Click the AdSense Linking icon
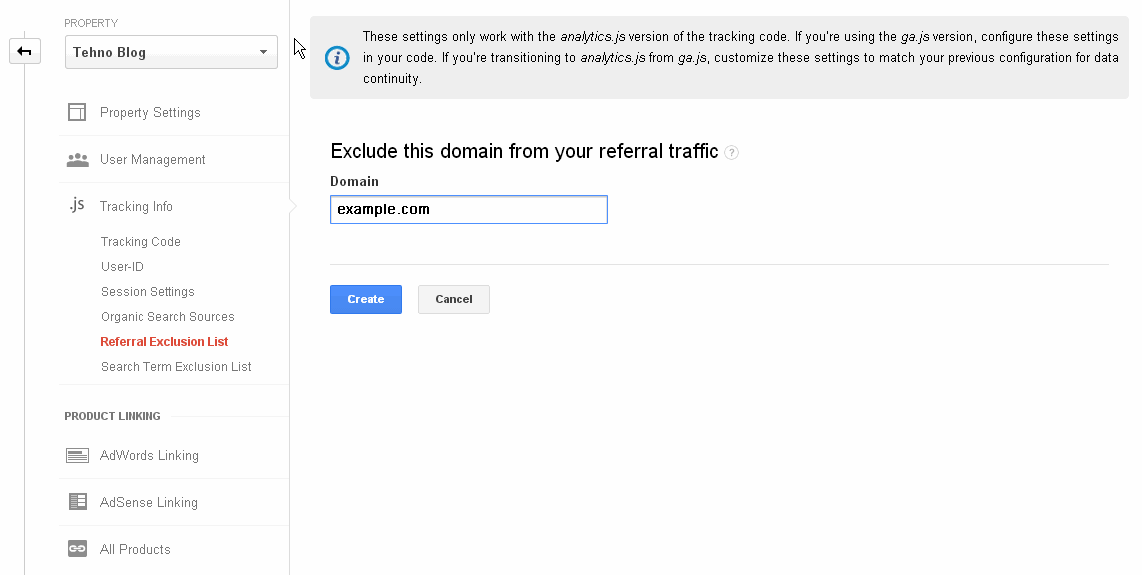This screenshot has height=575, width=1142. pyautogui.click(x=77, y=502)
